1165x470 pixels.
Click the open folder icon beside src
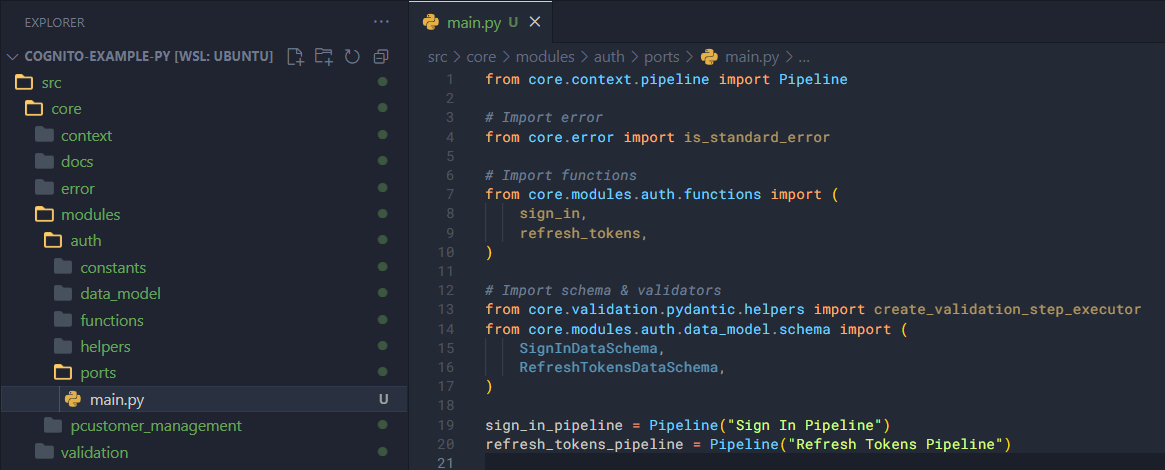pos(25,83)
